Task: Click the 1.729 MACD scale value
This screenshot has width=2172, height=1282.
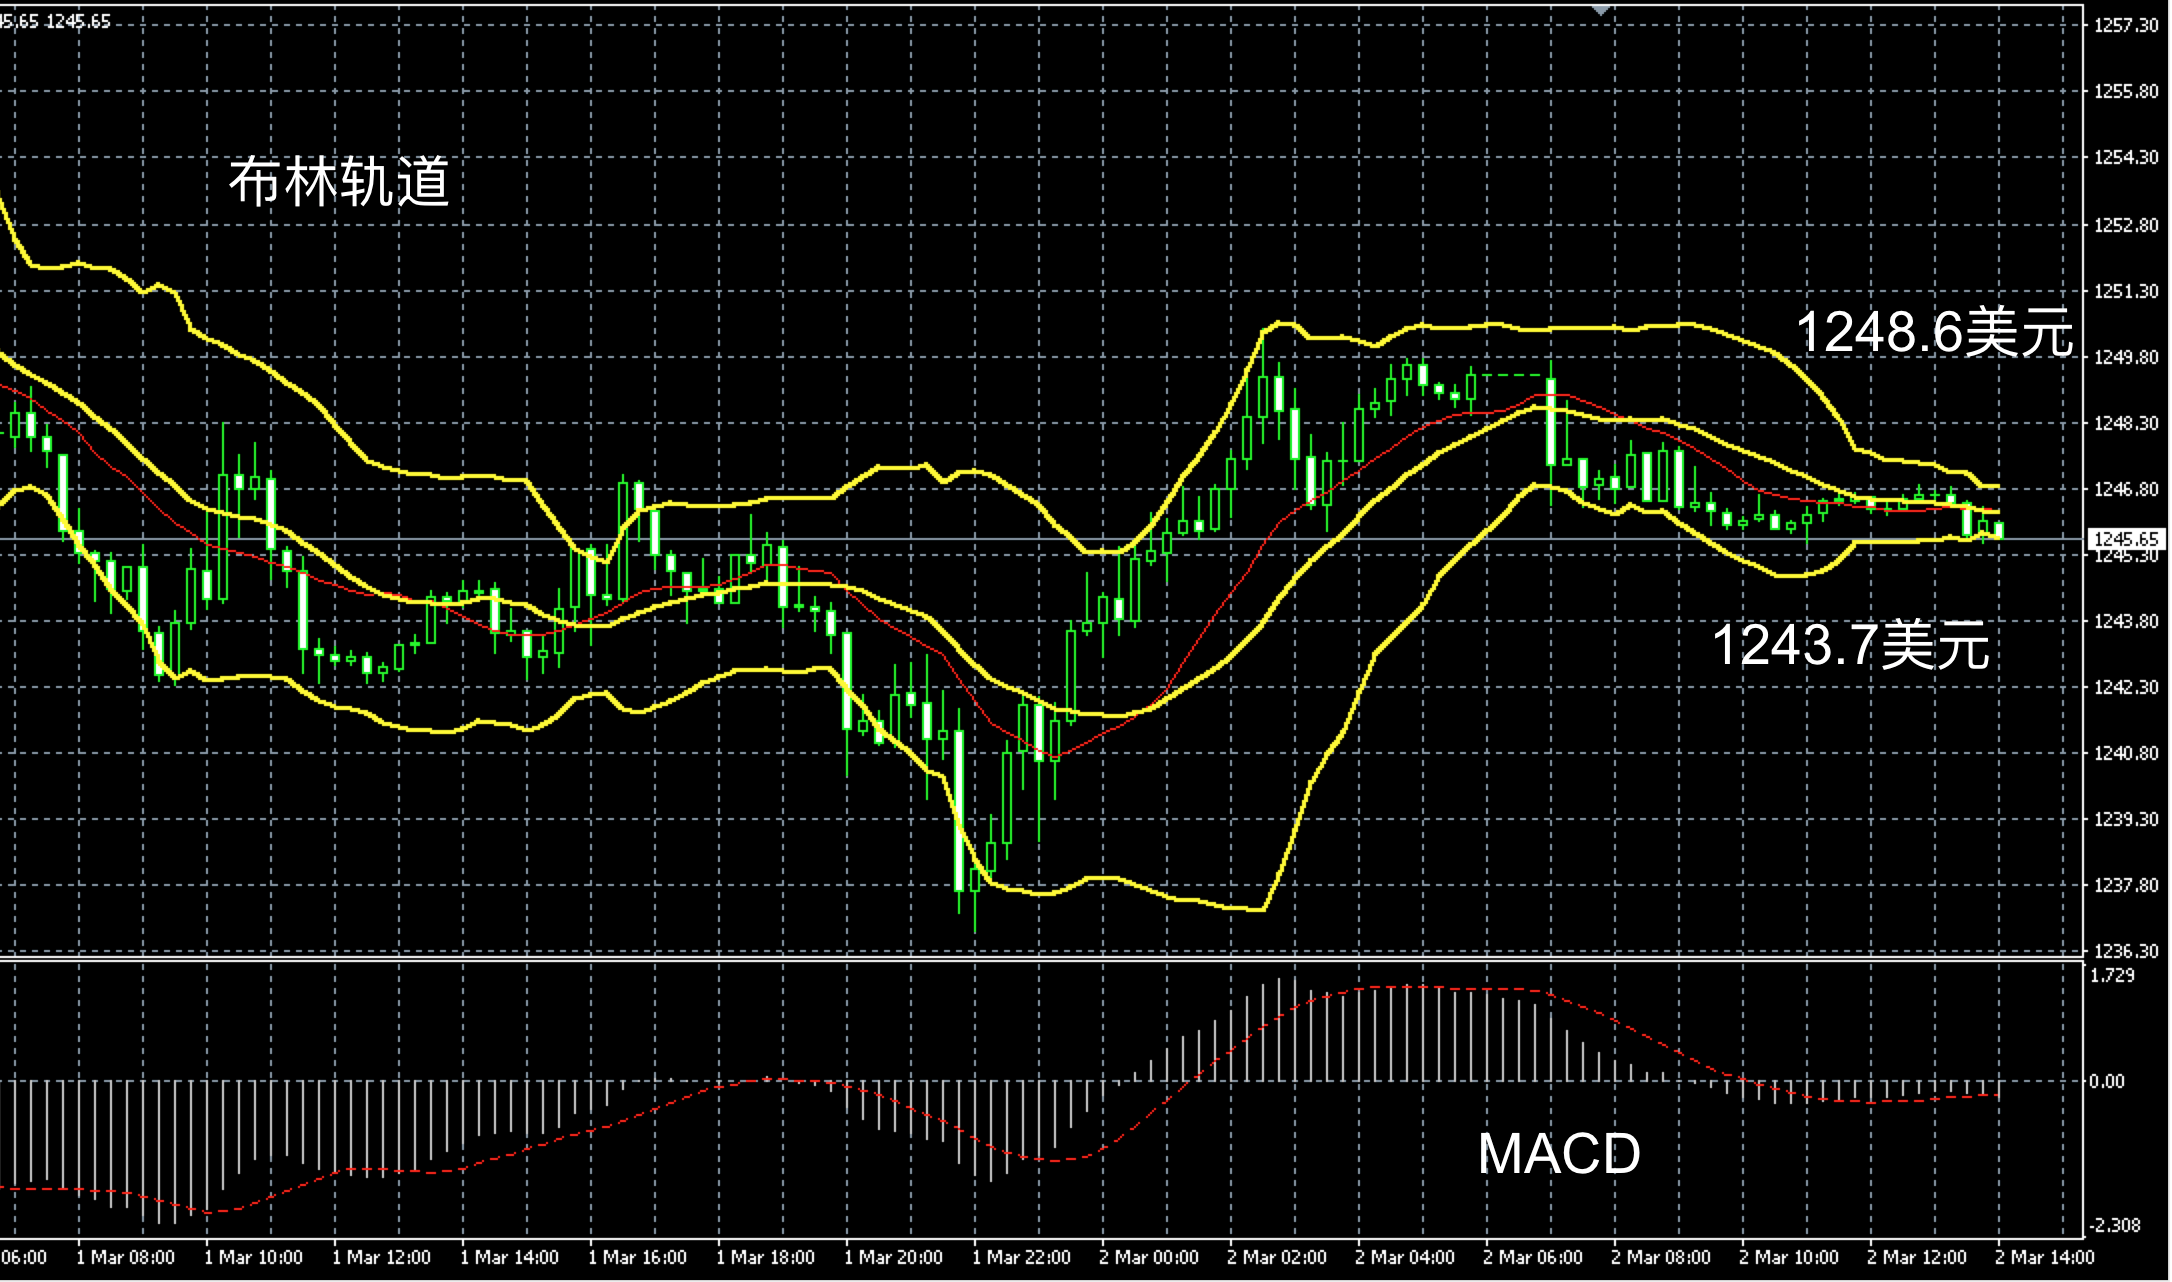Action: tap(2112, 975)
